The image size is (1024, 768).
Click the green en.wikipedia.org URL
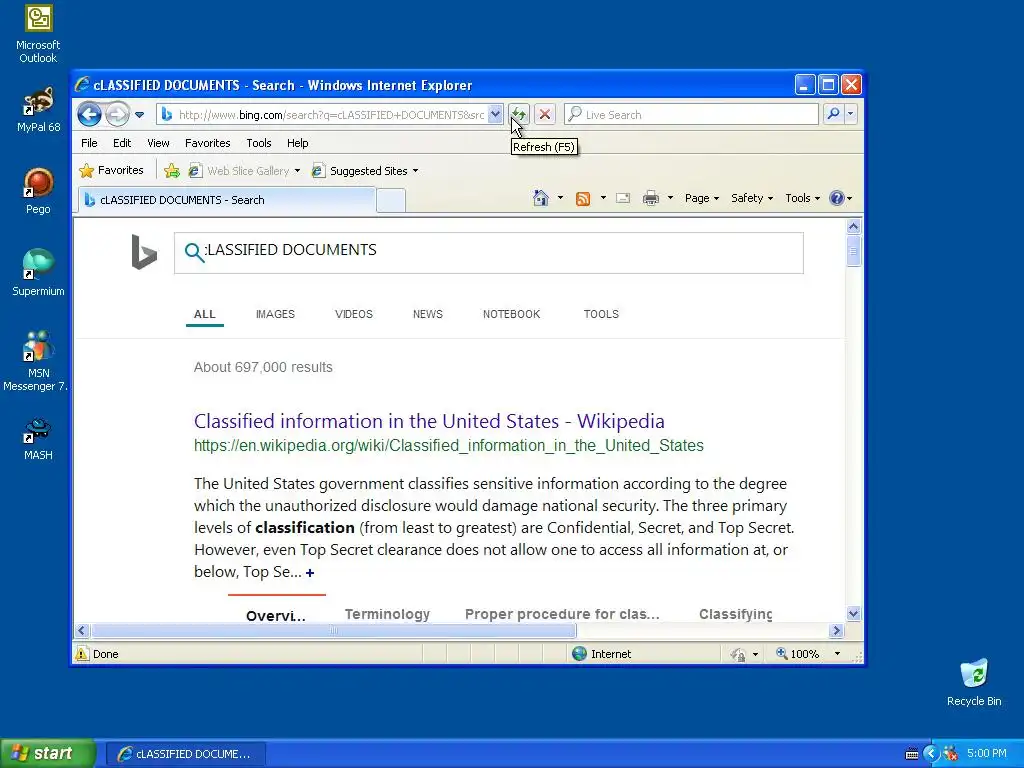[x=449, y=445]
